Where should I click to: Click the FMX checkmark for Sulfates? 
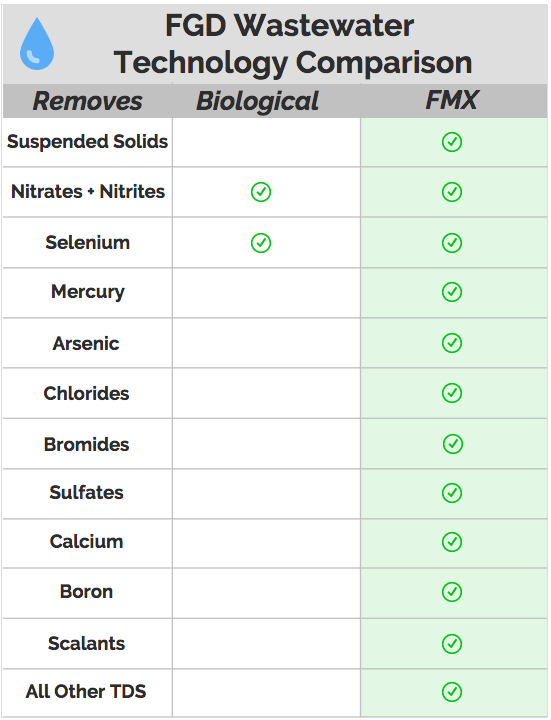point(452,493)
